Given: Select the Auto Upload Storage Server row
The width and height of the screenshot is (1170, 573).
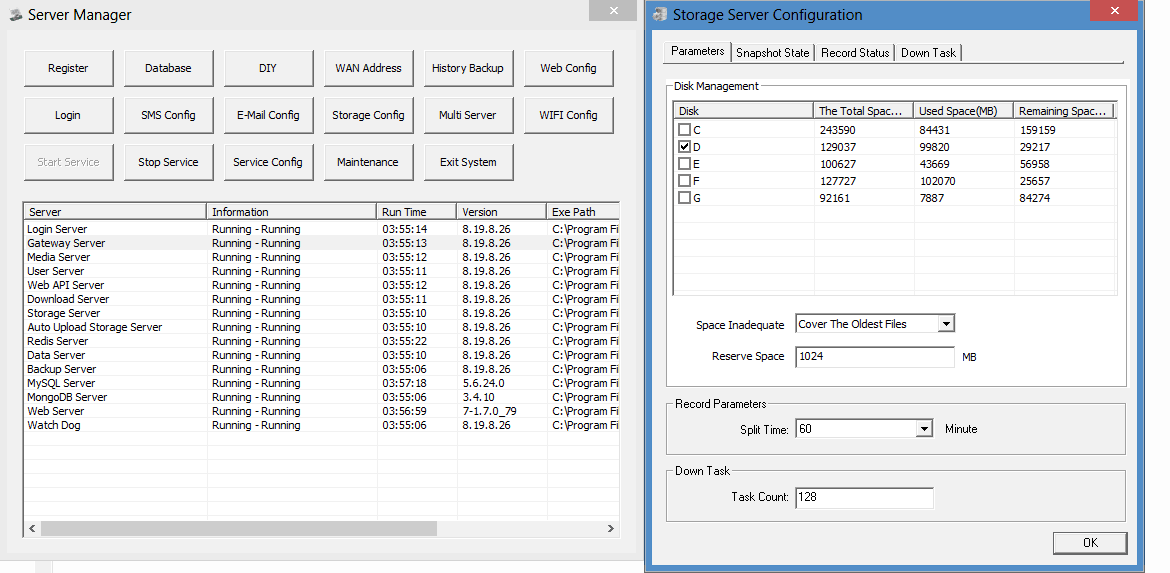Looking at the screenshot, I should click(x=322, y=327).
